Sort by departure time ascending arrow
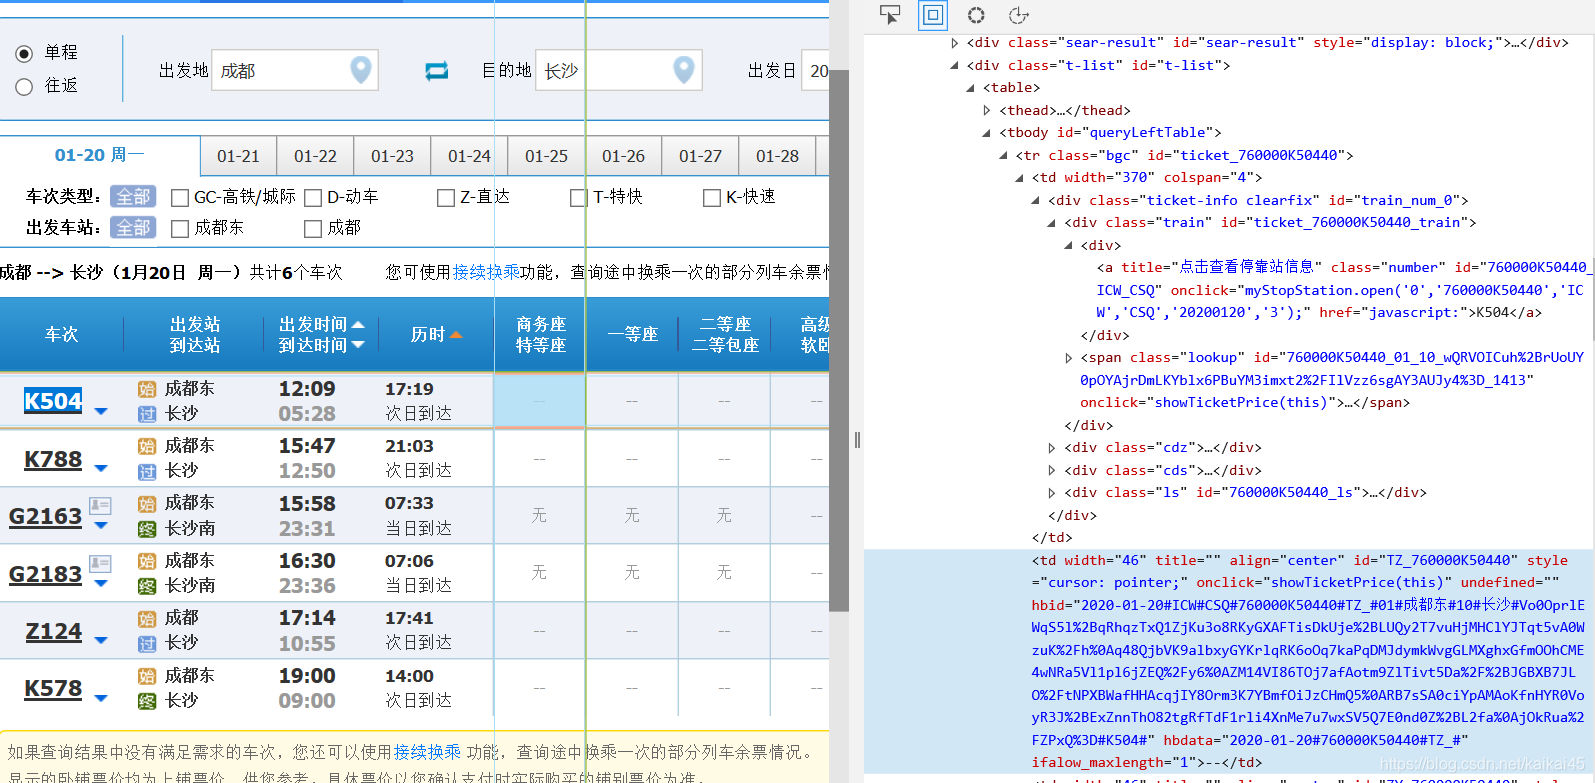 (358, 325)
